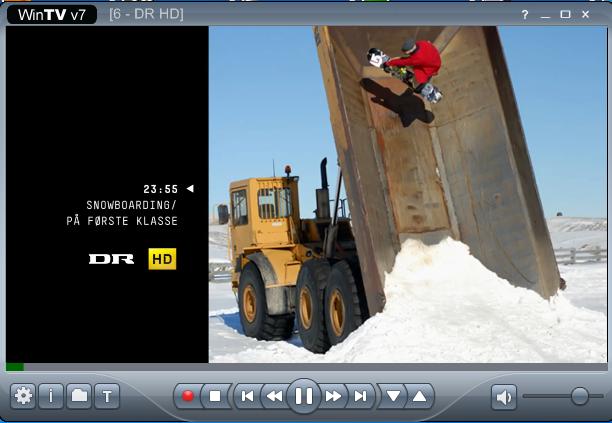Viewport: 612px width, 423px height.
Task: Click the green timeshift progress bar
Action: pyautogui.click(x=15, y=367)
